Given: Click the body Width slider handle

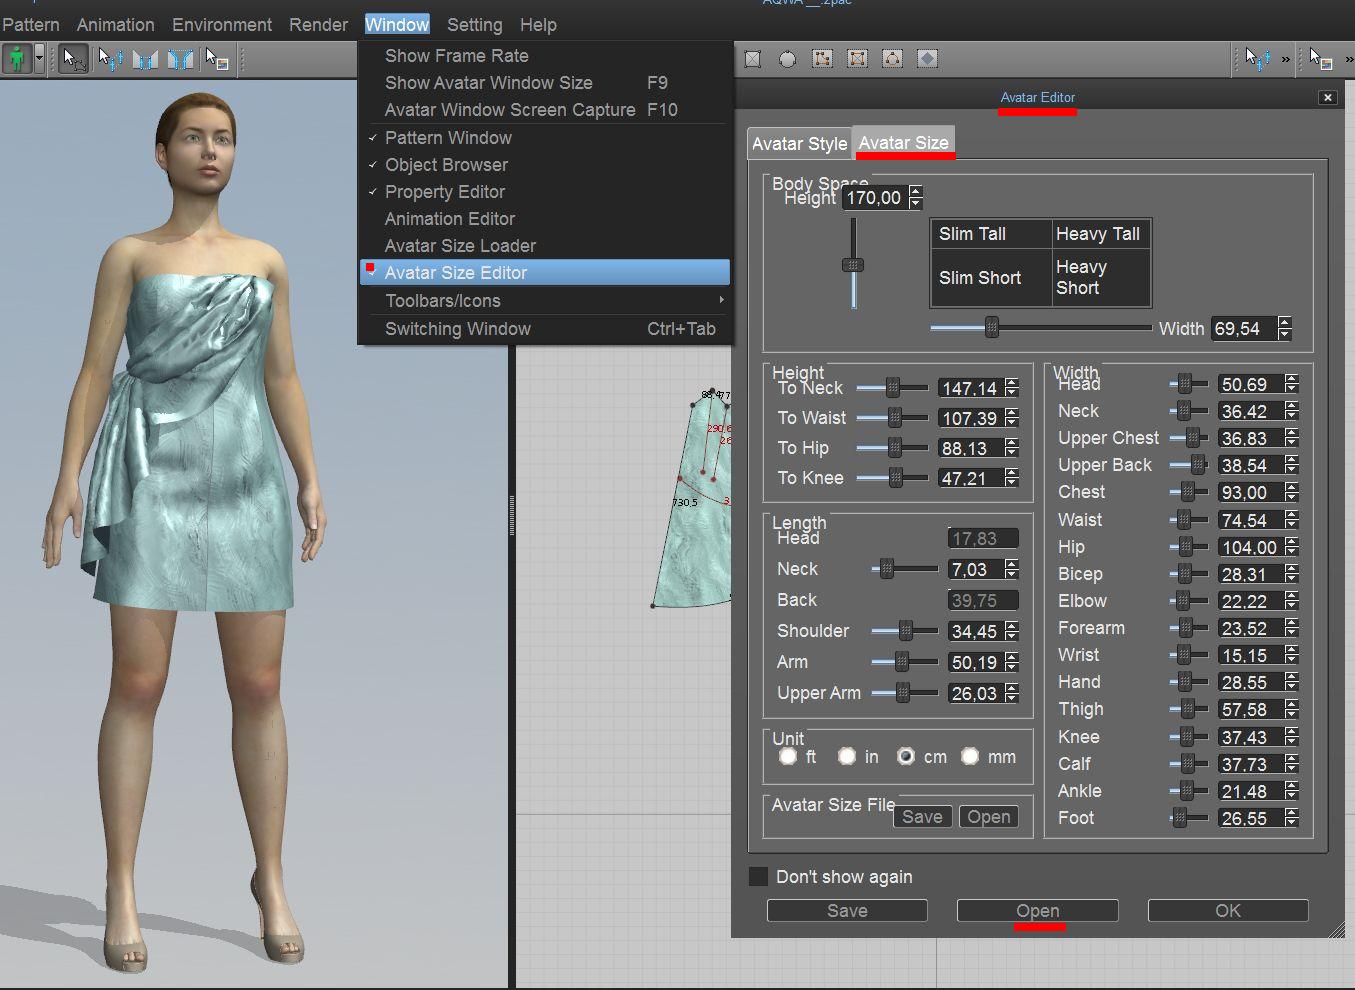Looking at the screenshot, I should coord(991,328).
